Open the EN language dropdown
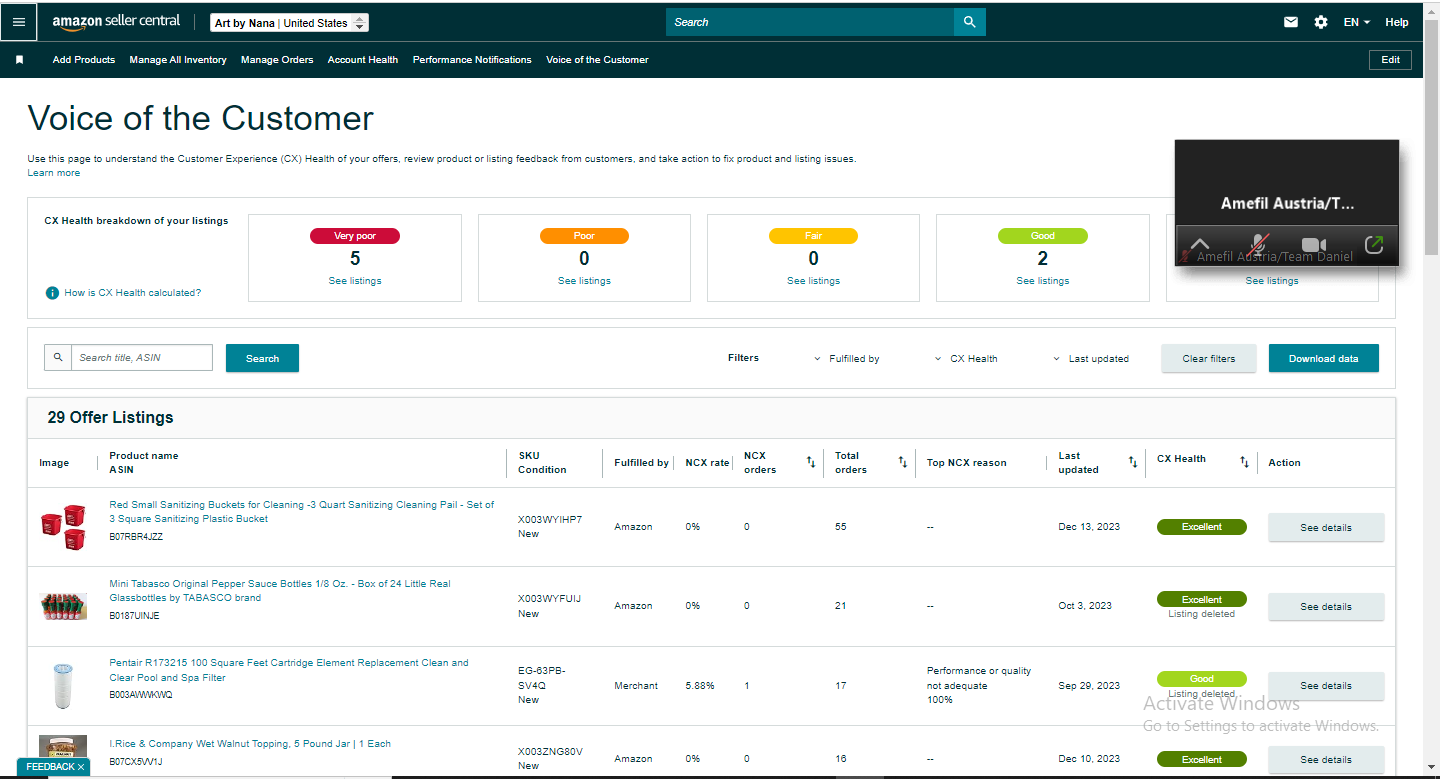The height and width of the screenshot is (779, 1440). (1356, 22)
